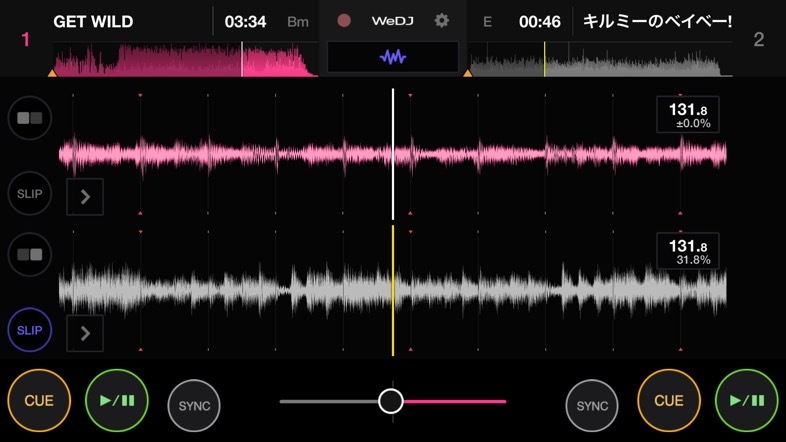Disable the purple SLIP on deck 2
Viewport: 786px width, 442px height.
pyautogui.click(x=30, y=330)
